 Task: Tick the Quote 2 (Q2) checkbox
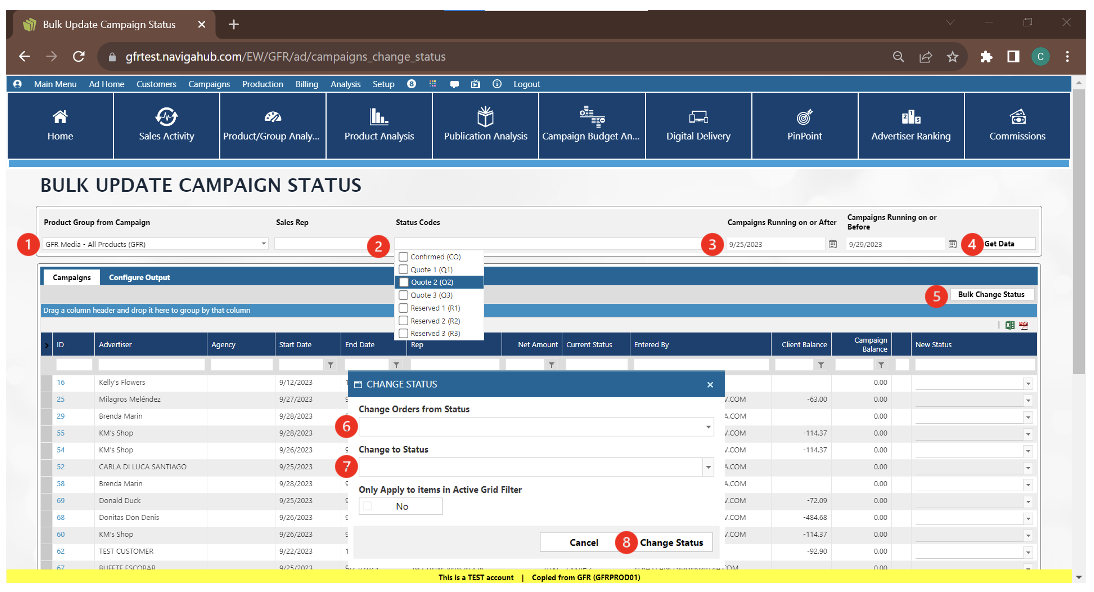tap(404, 282)
